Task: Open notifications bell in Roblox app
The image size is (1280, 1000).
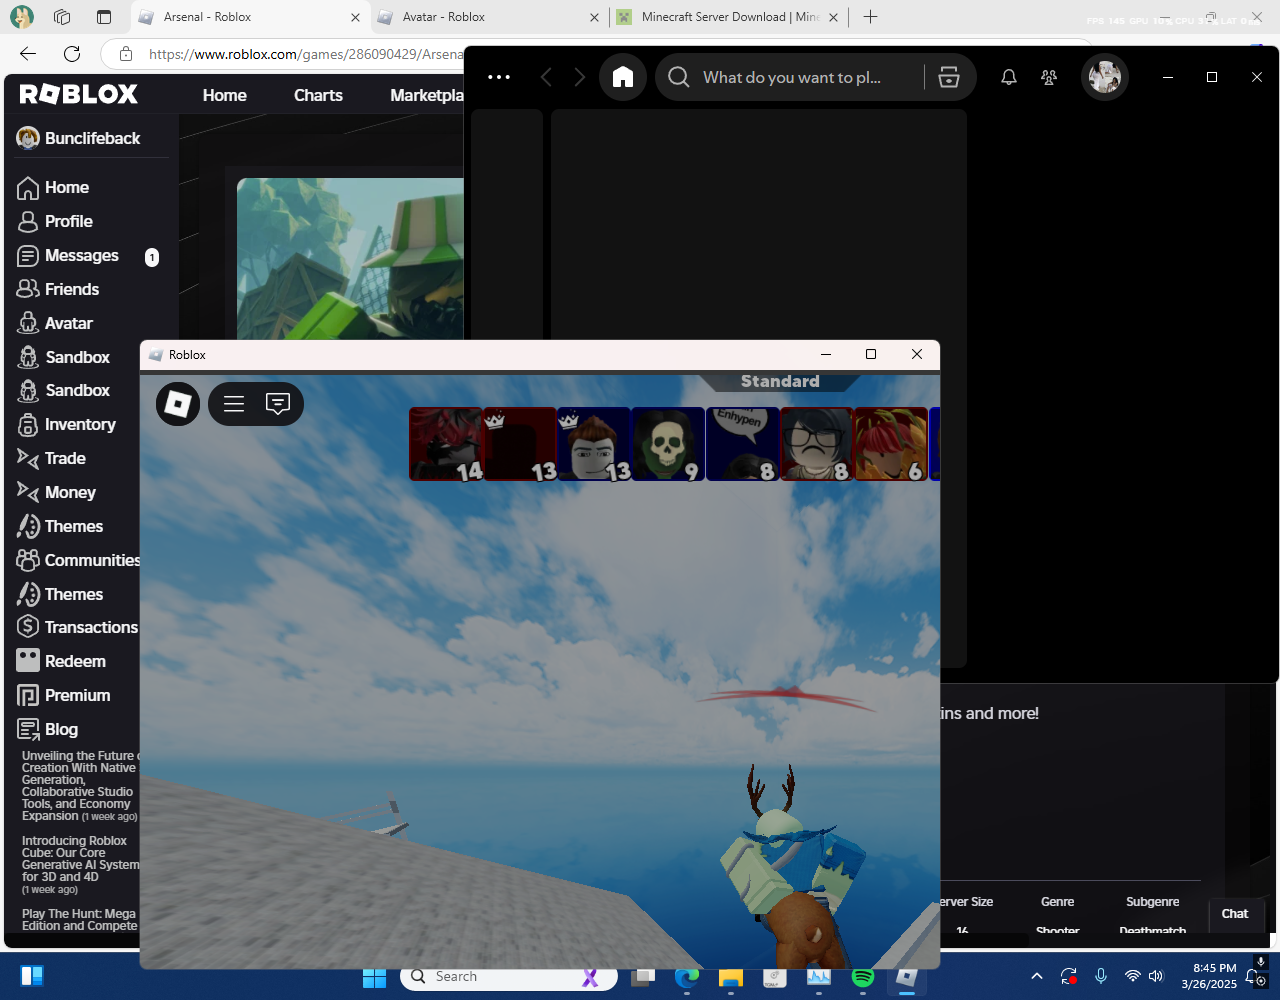Action: coord(1009,77)
